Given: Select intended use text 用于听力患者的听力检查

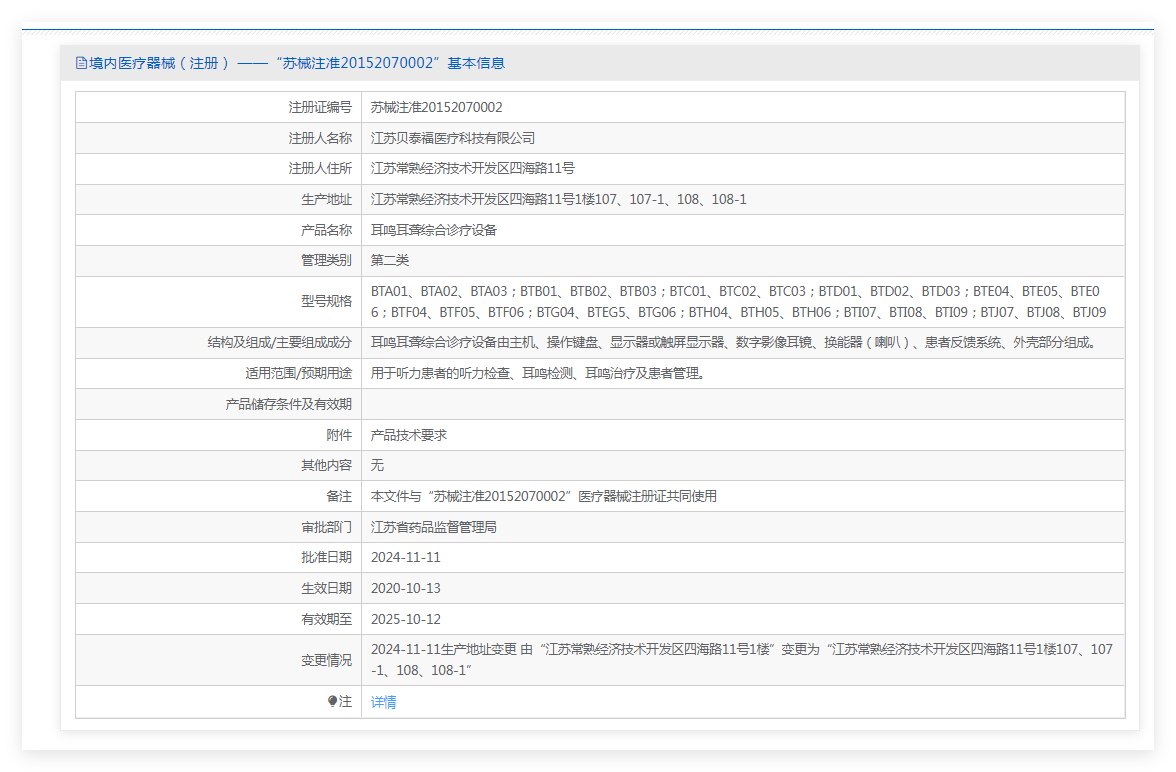Looking at the screenshot, I should [x=539, y=373].
